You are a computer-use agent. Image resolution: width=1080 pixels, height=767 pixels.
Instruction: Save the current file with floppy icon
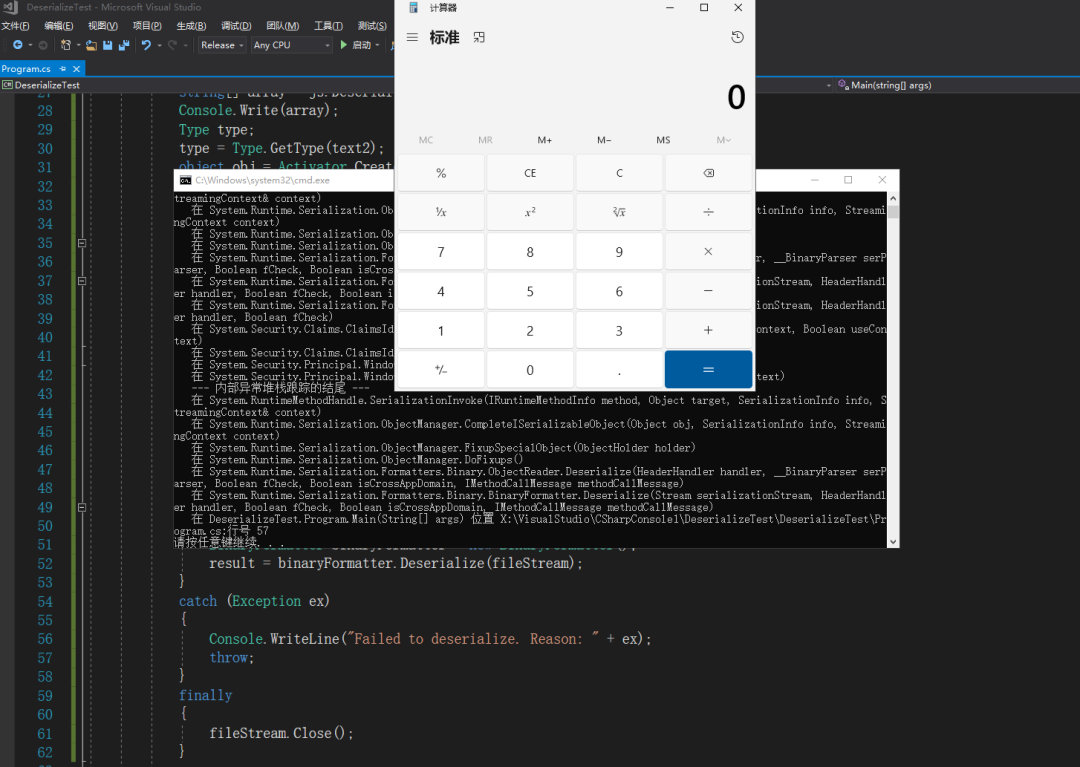107,45
